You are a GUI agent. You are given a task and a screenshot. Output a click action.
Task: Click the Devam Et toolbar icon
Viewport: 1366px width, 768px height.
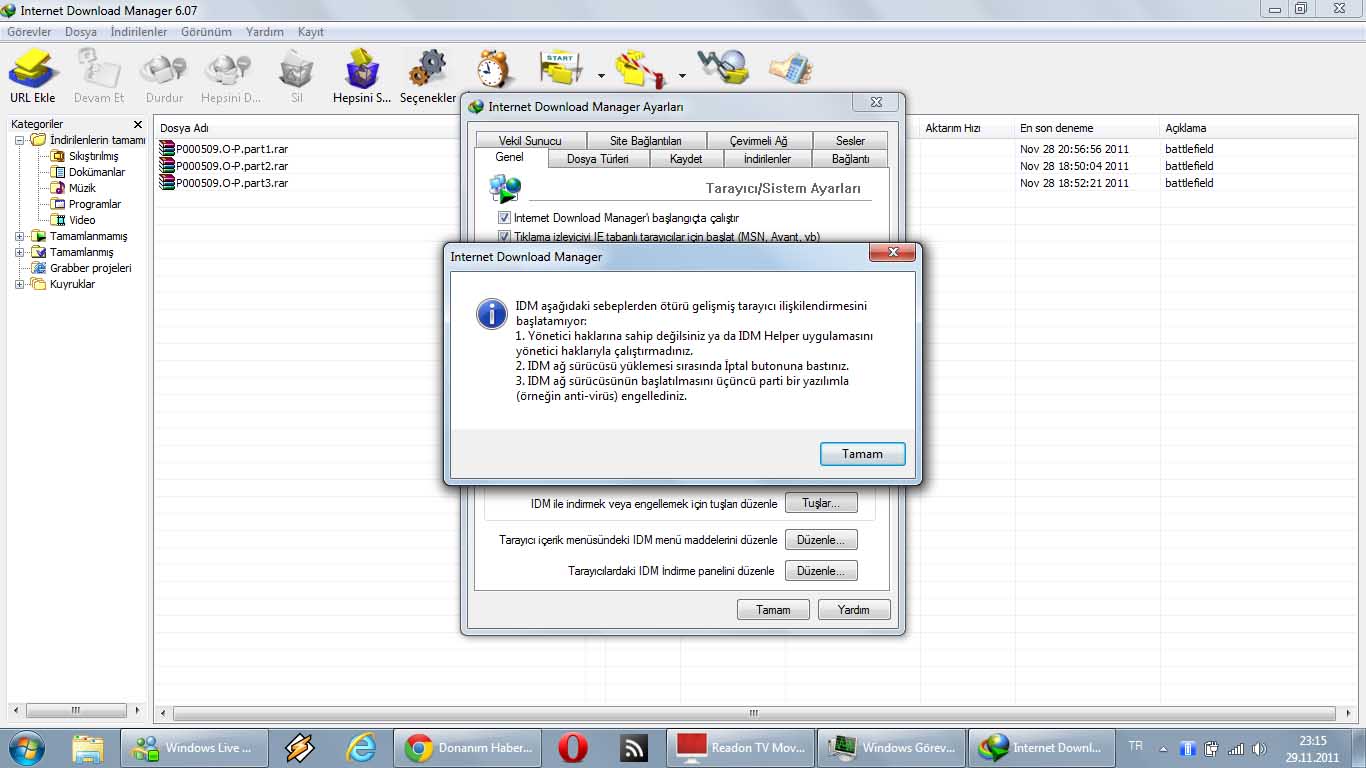point(99,76)
